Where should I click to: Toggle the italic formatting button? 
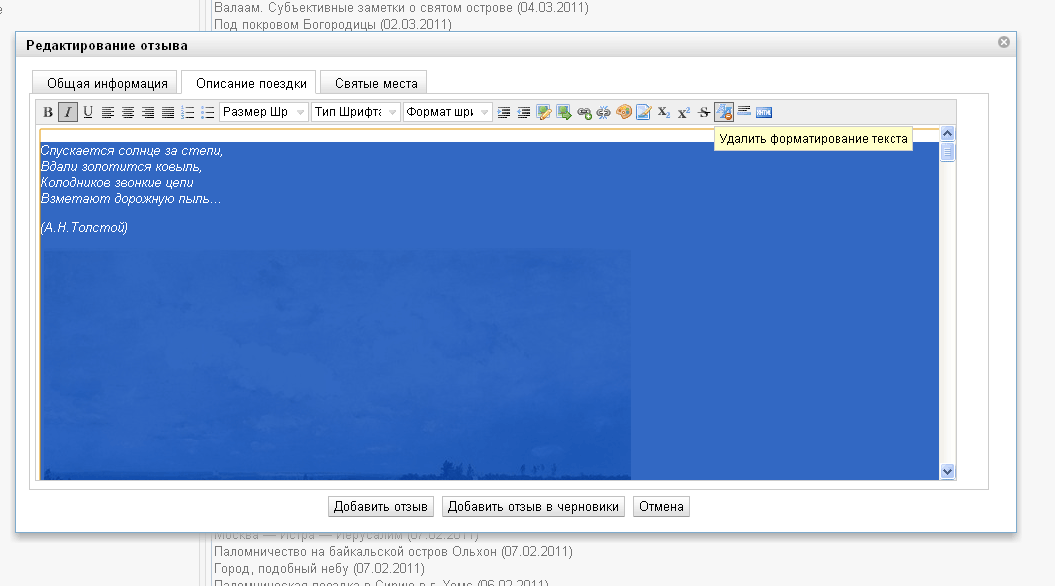(x=67, y=112)
